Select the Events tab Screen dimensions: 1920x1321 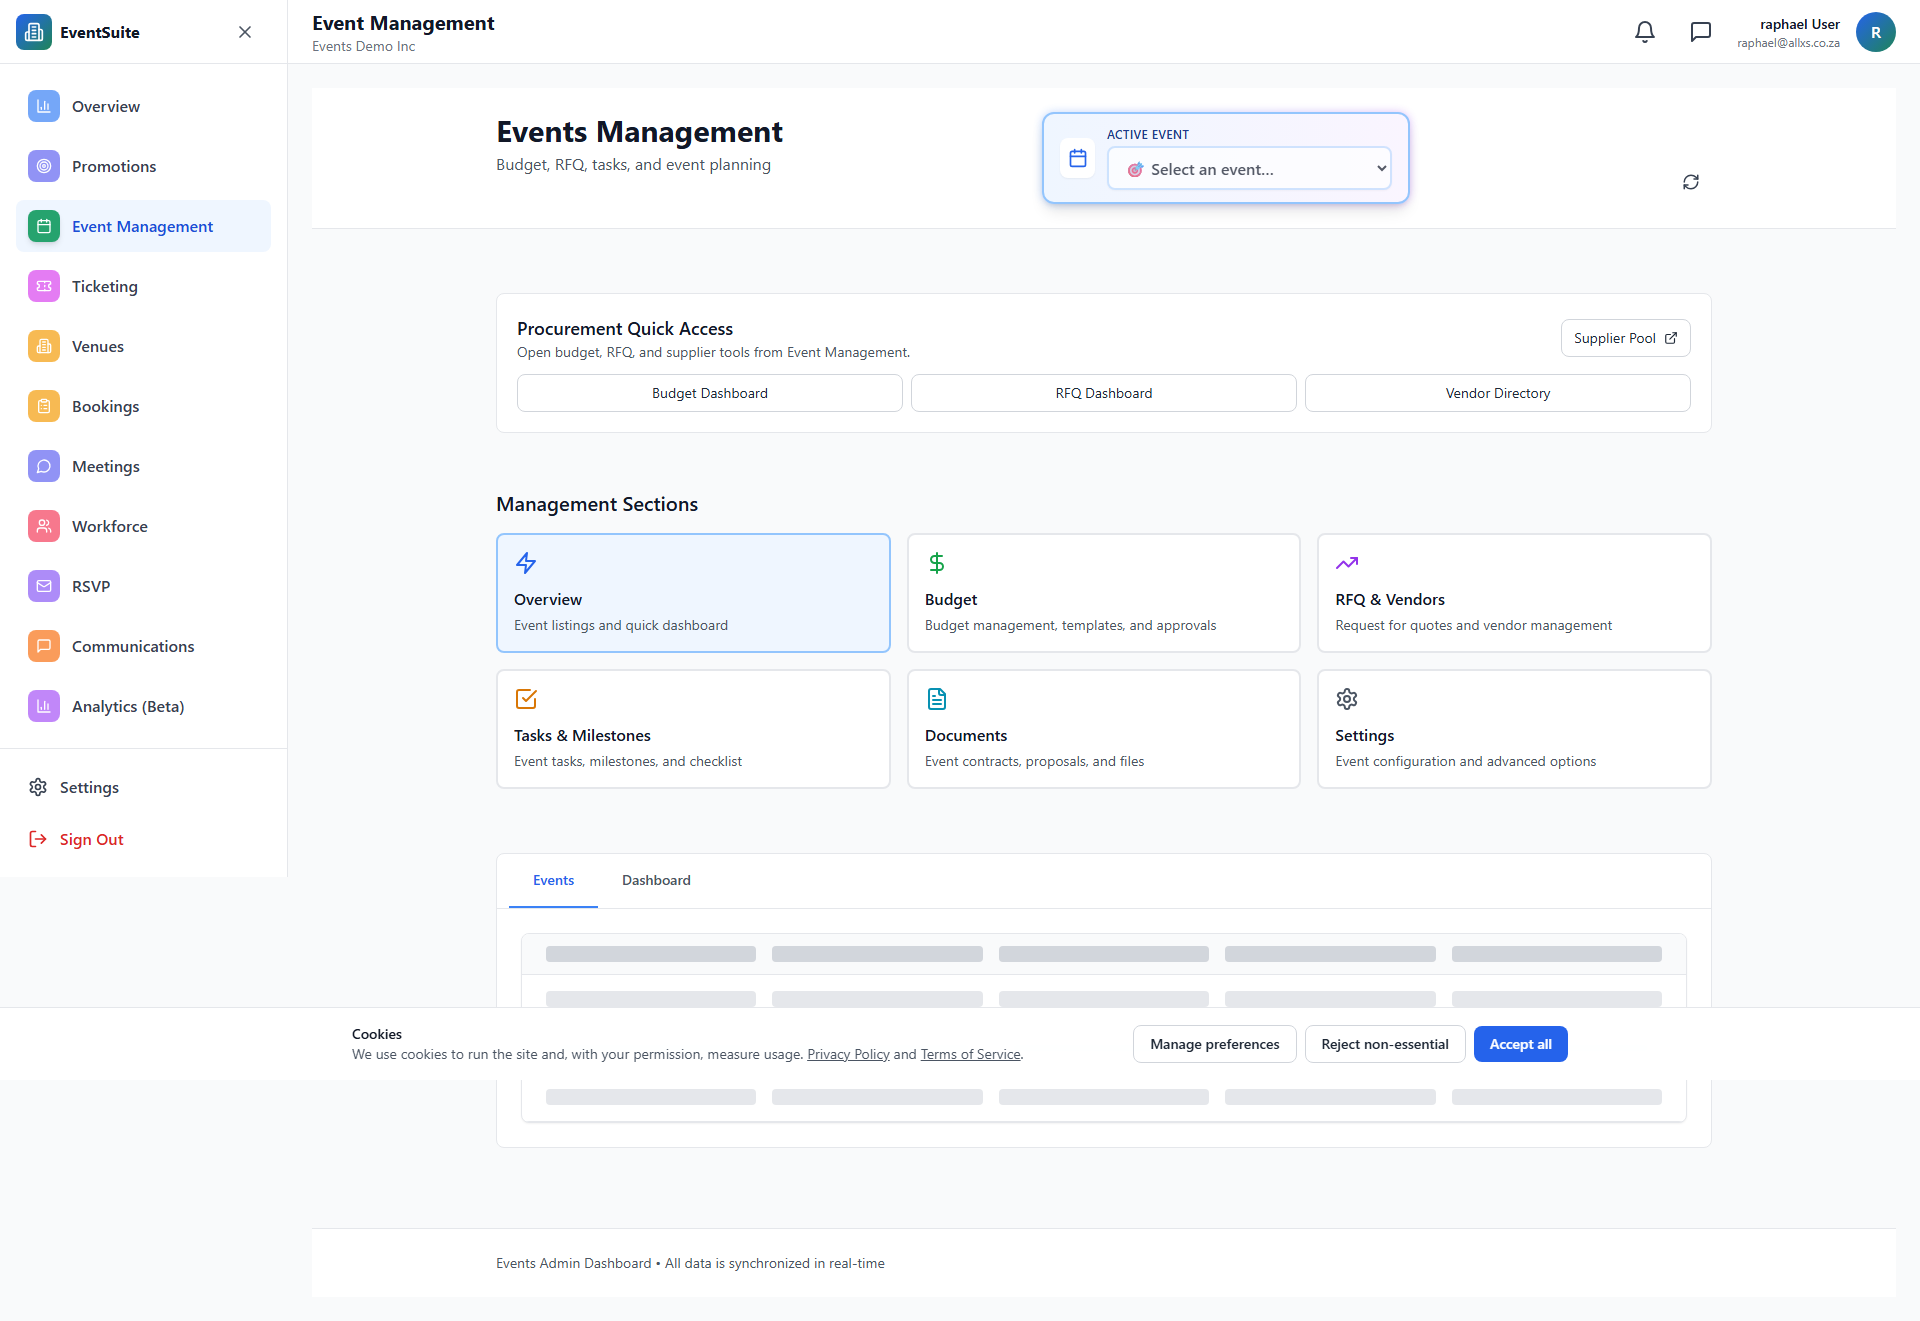553,880
